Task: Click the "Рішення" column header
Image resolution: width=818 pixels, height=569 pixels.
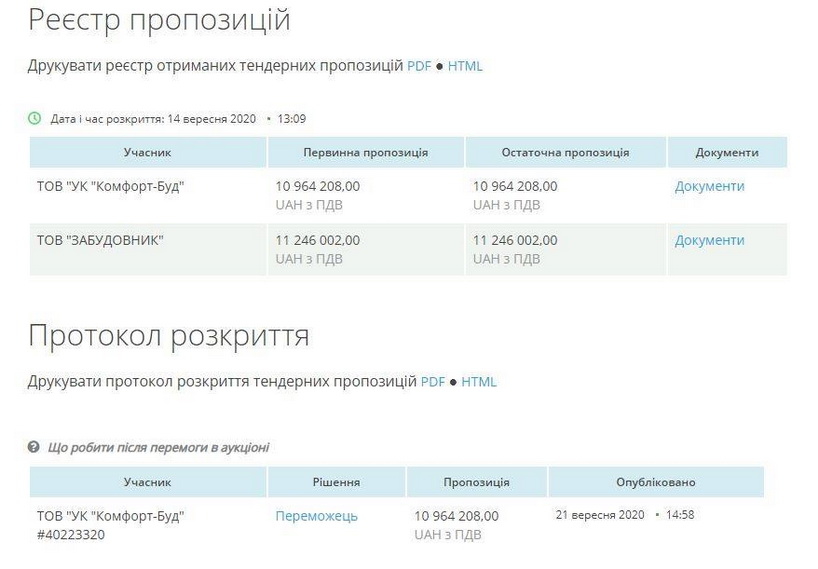Action: (336, 482)
